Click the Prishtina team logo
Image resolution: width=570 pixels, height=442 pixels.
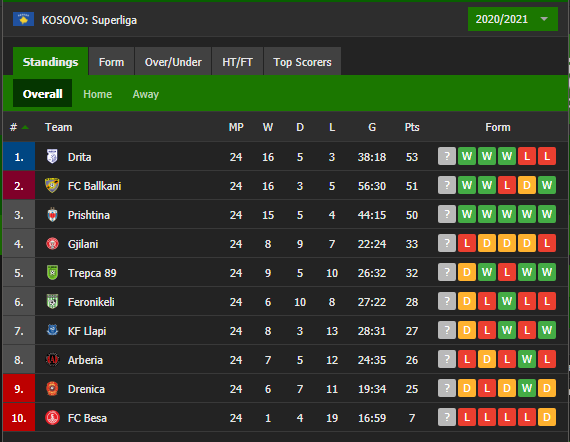pos(52,214)
